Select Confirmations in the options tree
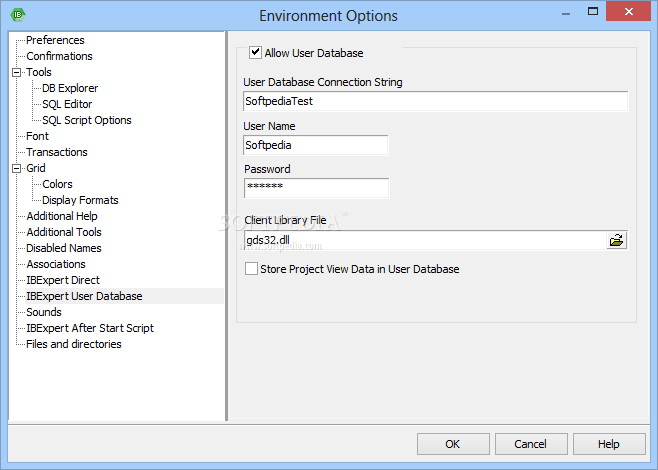The width and height of the screenshot is (658, 470). [59, 56]
